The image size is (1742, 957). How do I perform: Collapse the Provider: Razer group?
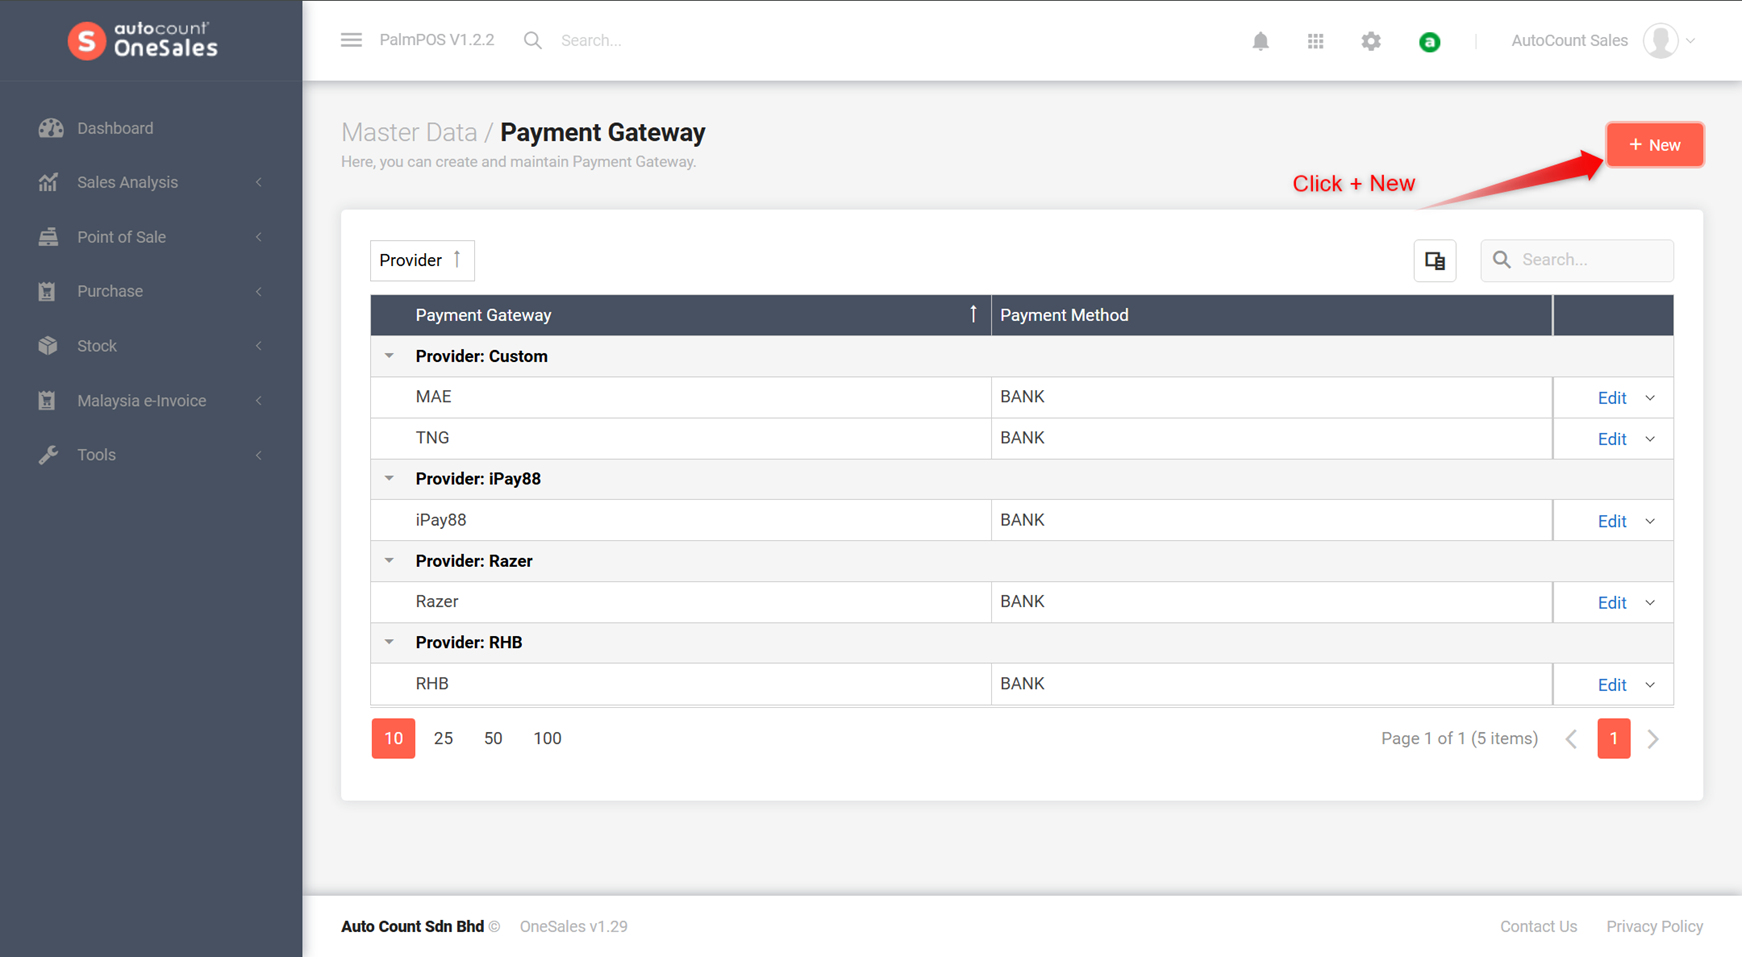389,560
